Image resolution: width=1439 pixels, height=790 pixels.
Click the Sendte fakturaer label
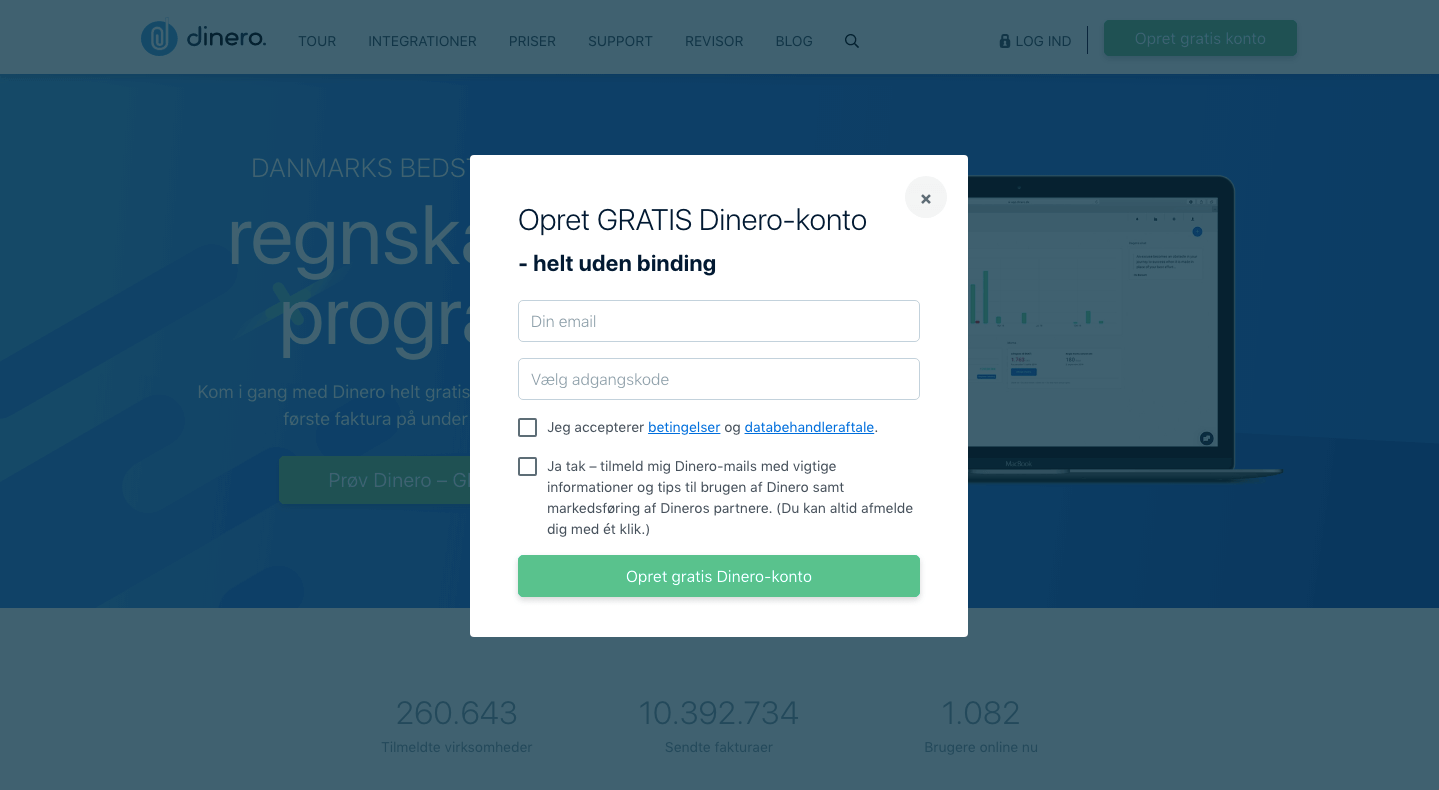(719, 747)
